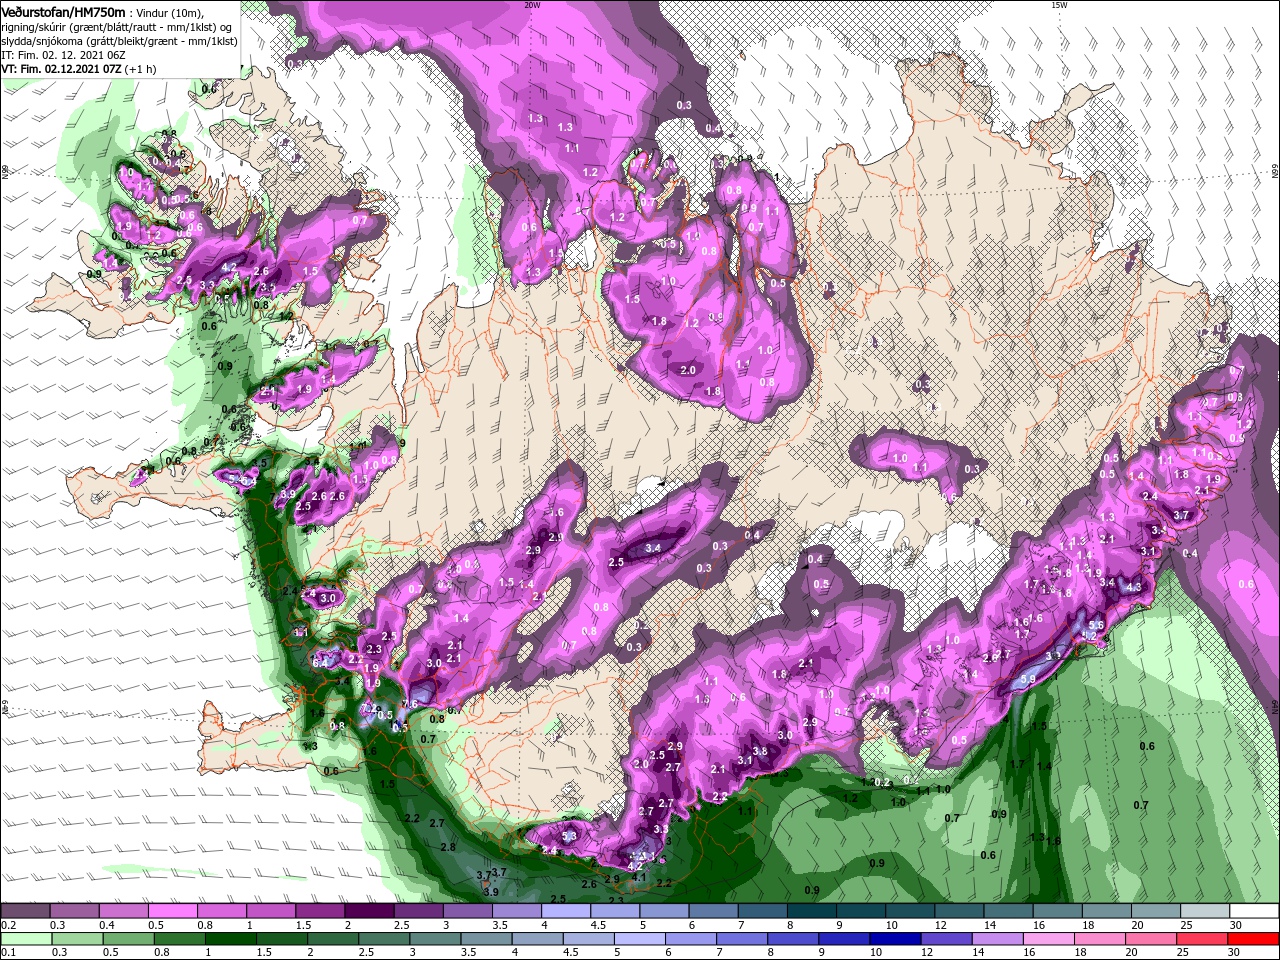Pick the dark teal swatch labeled 9 in snow scale
Screen dimensions: 1280x960
tap(860, 910)
